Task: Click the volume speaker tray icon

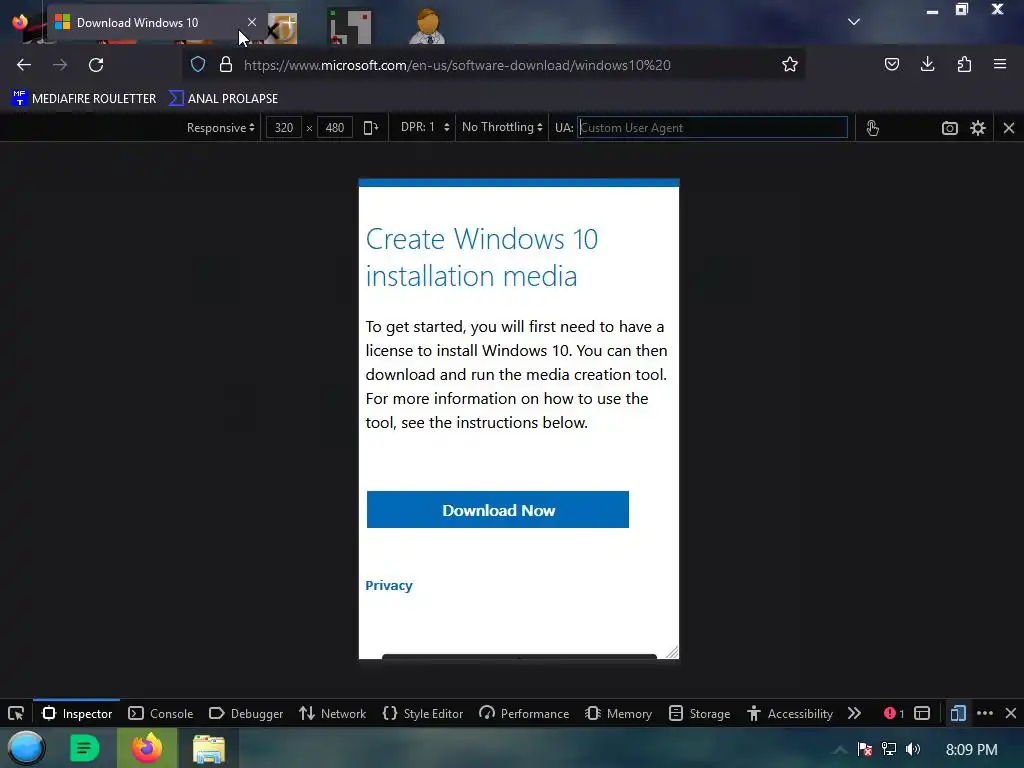Action: [x=913, y=749]
